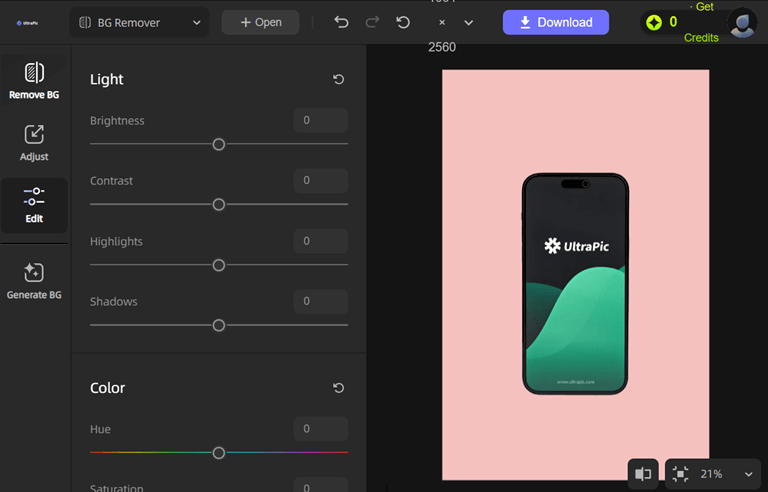Focus the Contrast value field
This screenshot has height=492, width=768.
pyautogui.click(x=321, y=180)
